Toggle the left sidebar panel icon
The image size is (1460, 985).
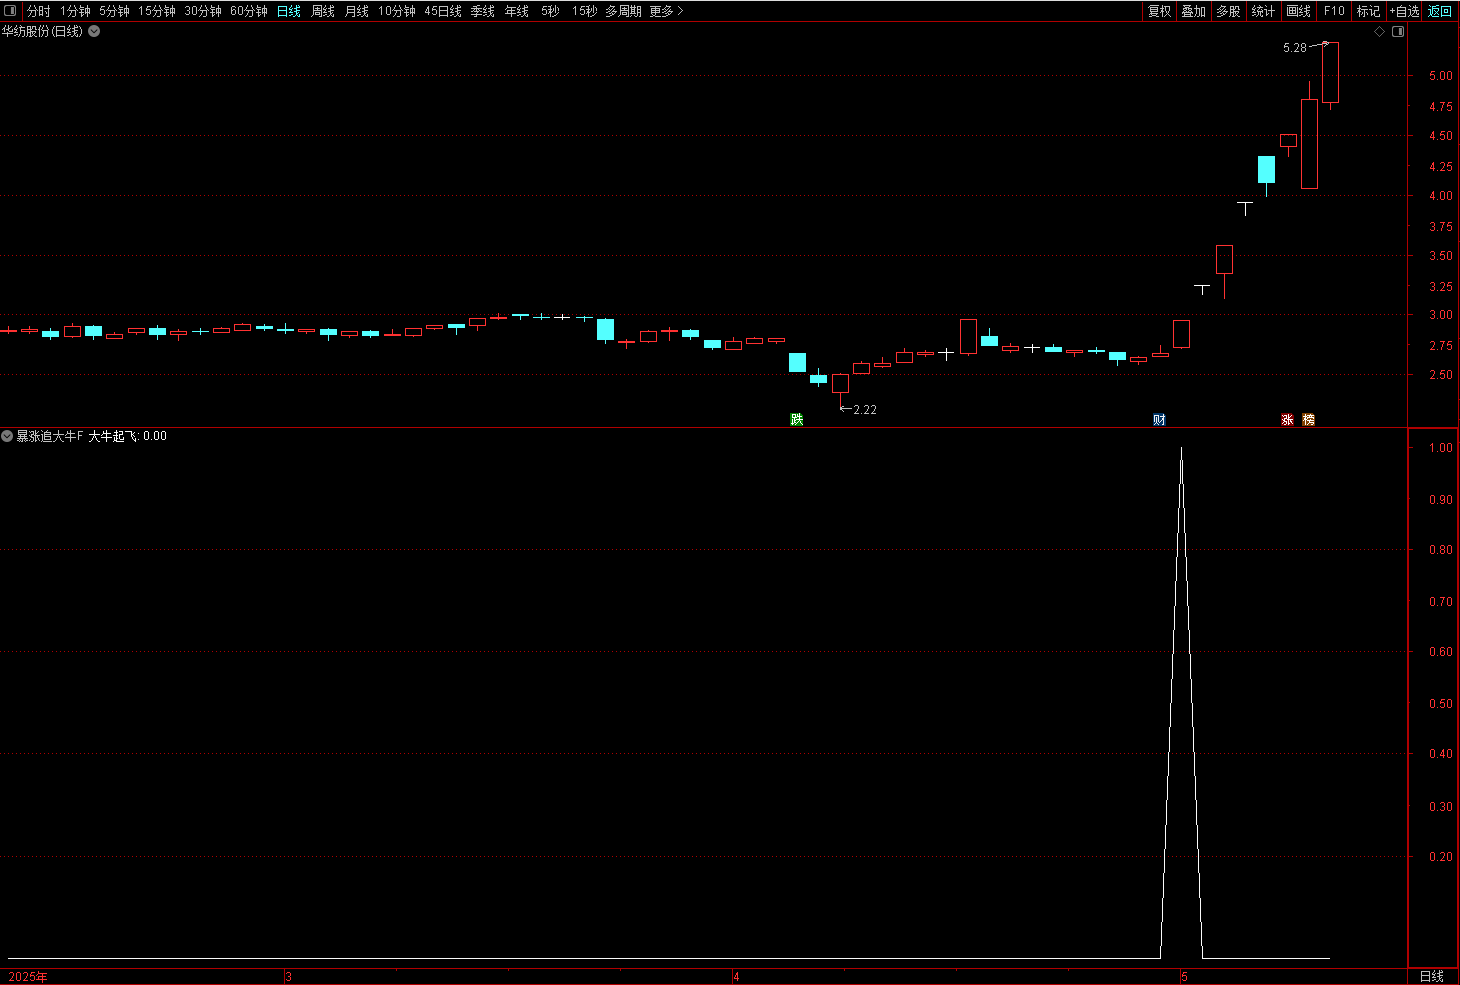[x=10, y=11]
